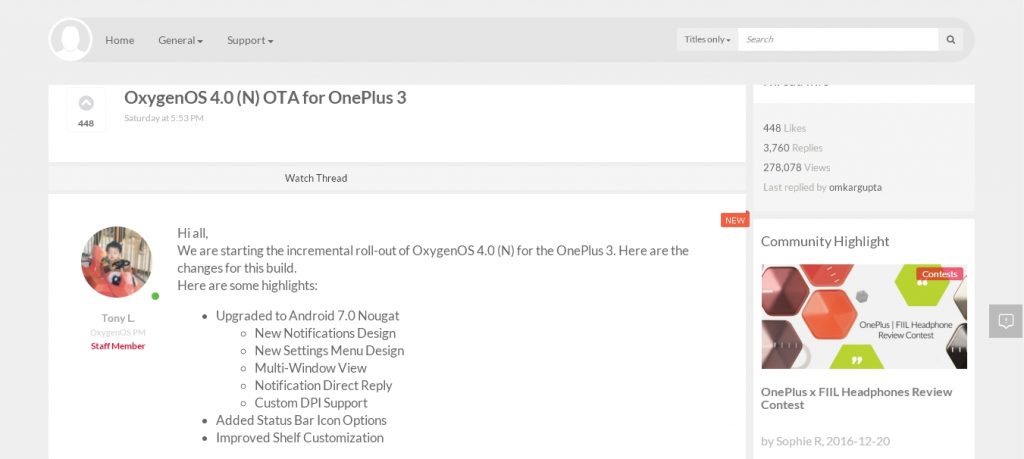Screen dimensions: 1024x459
Task: Open the user profile avatar icon
Action: (x=71, y=39)
